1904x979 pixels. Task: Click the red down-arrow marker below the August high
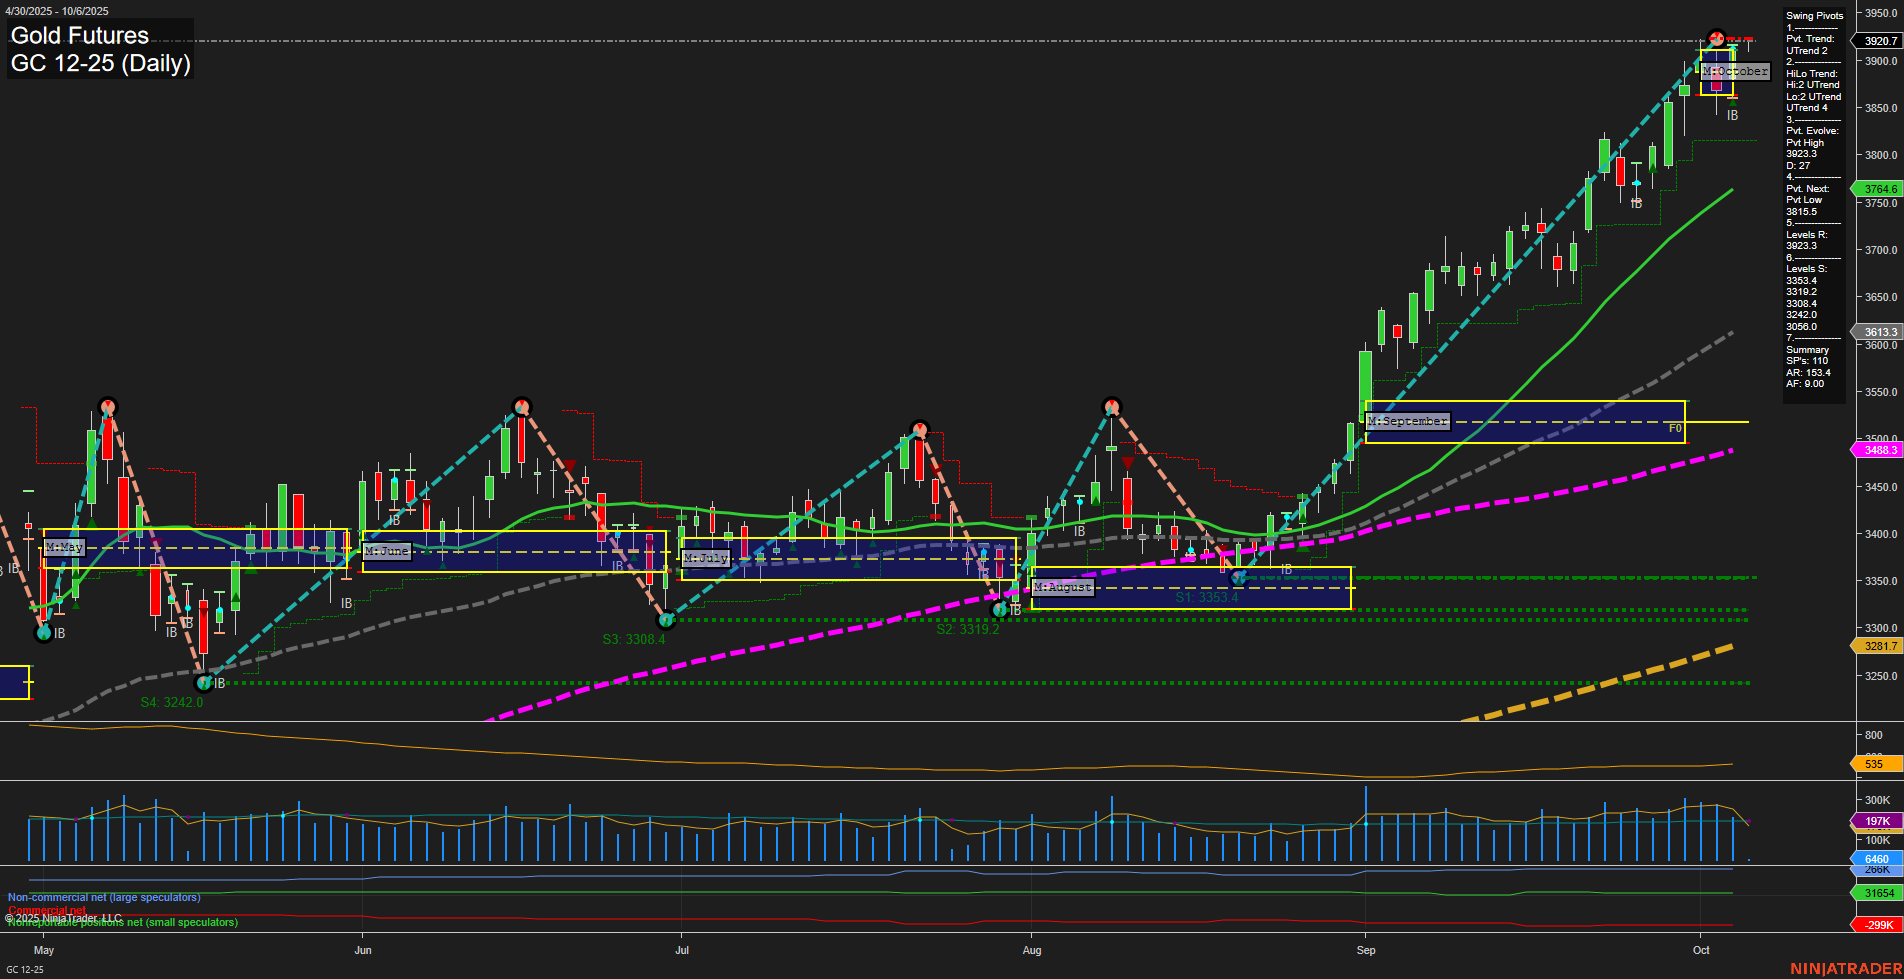pyautogui.click(x=1127, y=462)
